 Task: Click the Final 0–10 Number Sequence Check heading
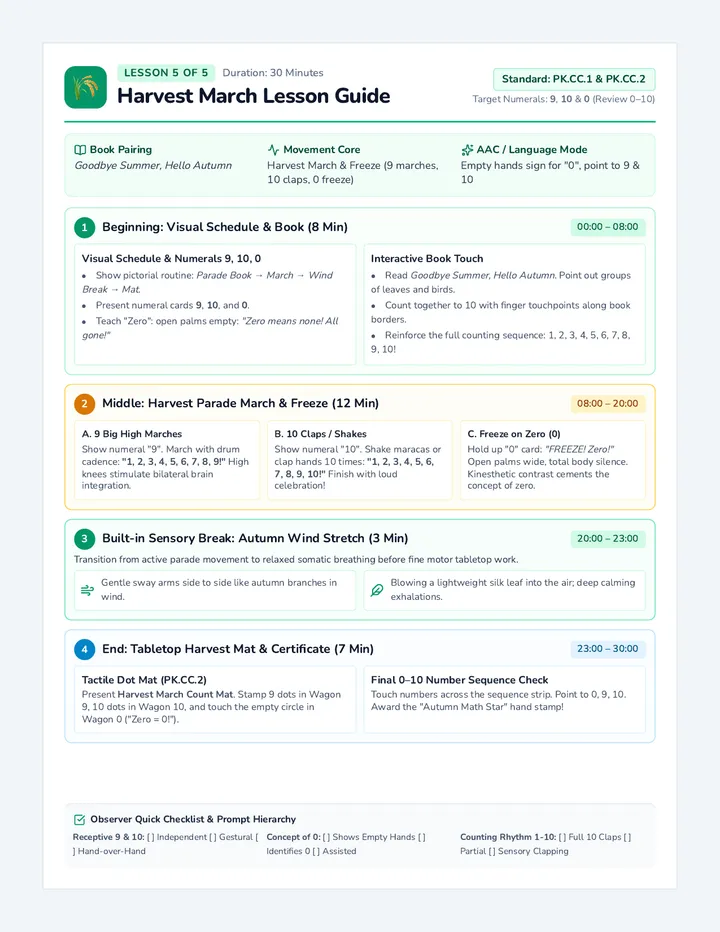point(460,680)
